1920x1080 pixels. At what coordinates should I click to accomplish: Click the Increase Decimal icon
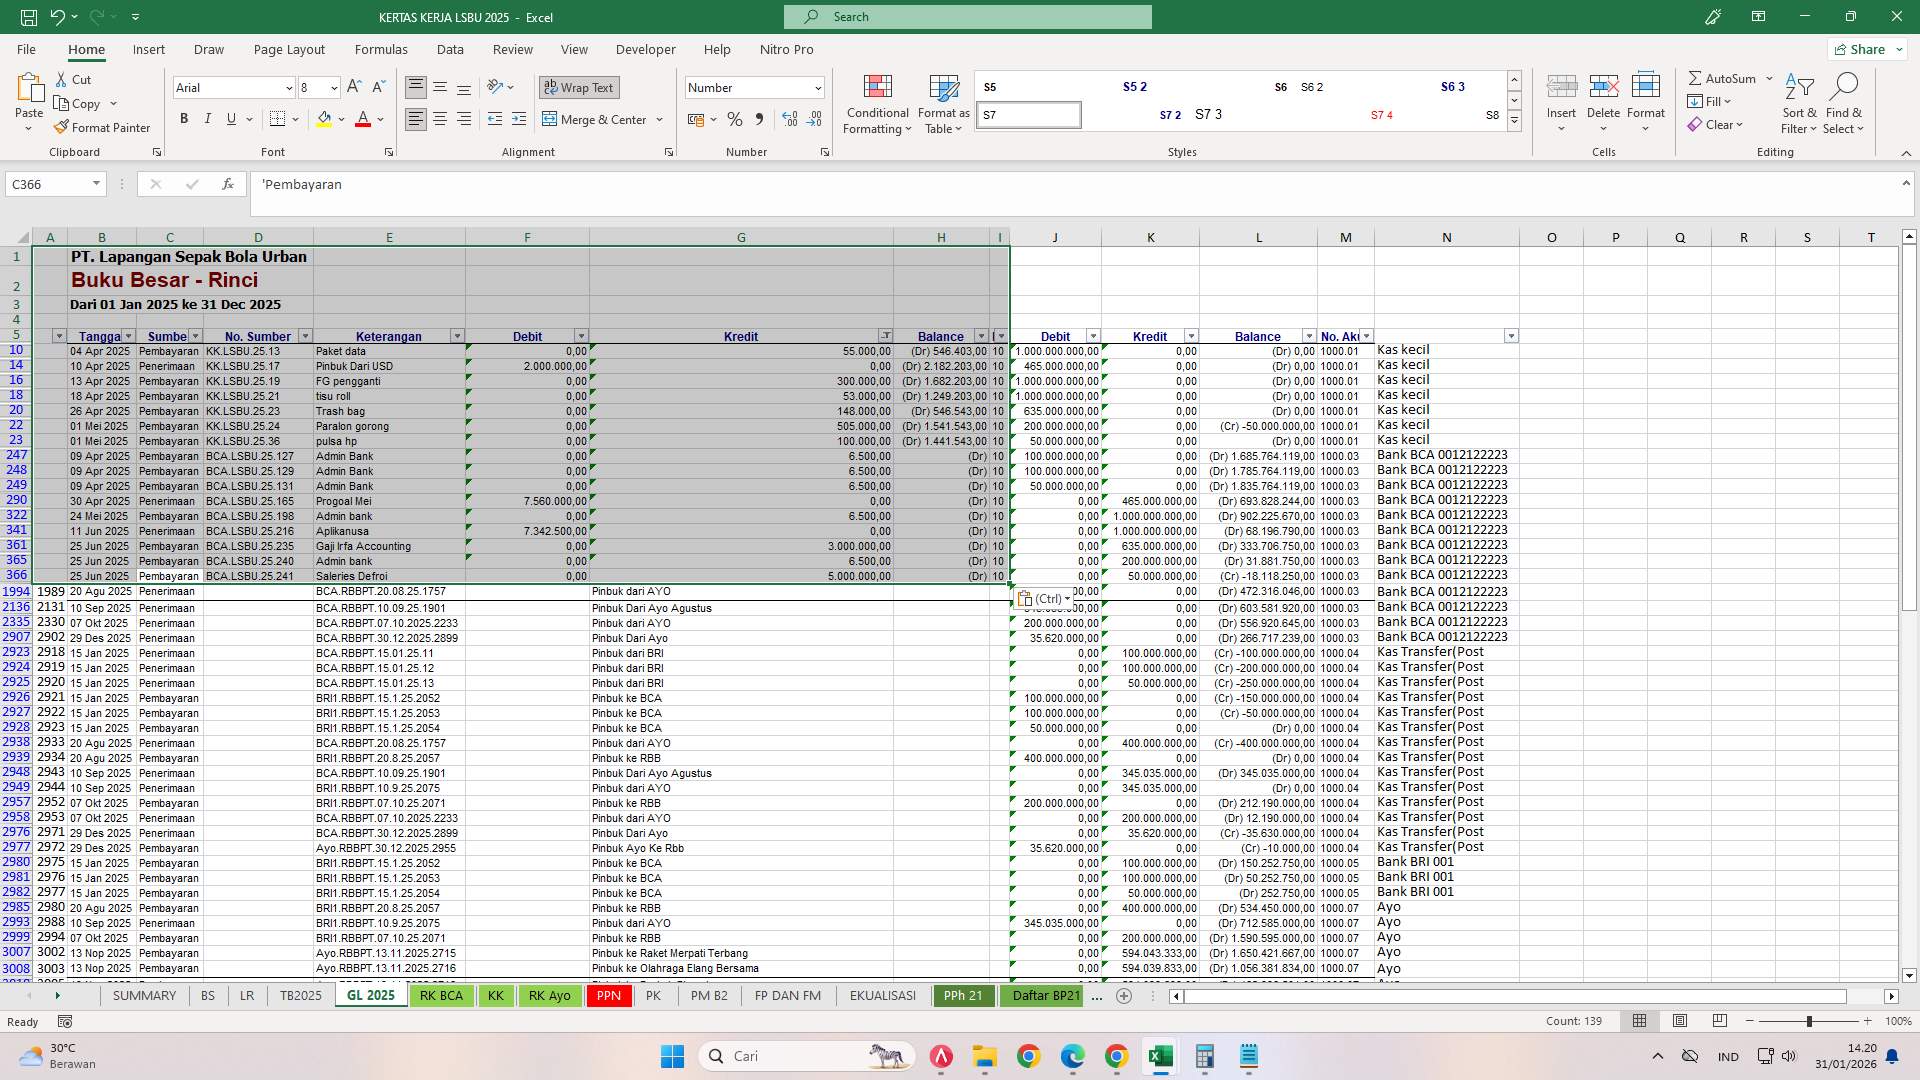(x=790, y=119)
